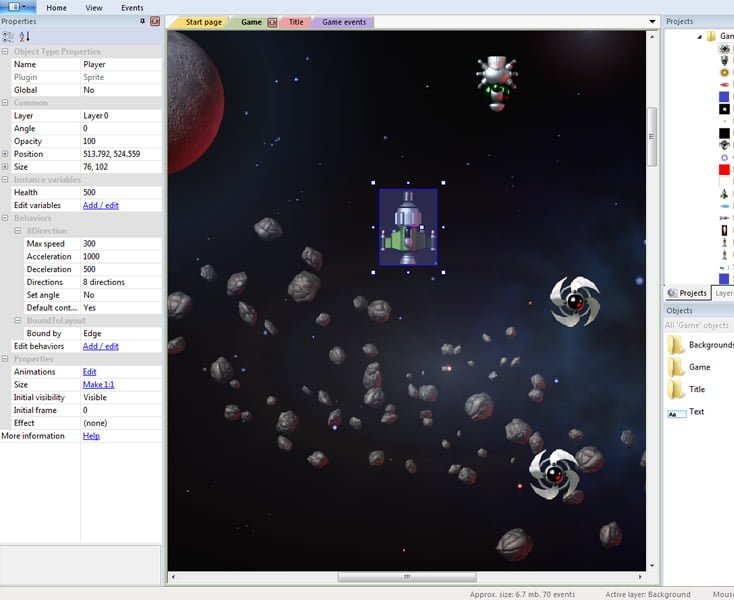Click the Max speed value 300
Image resolution: width=734 pixels, height=600 pixels.
click(121, 244)
